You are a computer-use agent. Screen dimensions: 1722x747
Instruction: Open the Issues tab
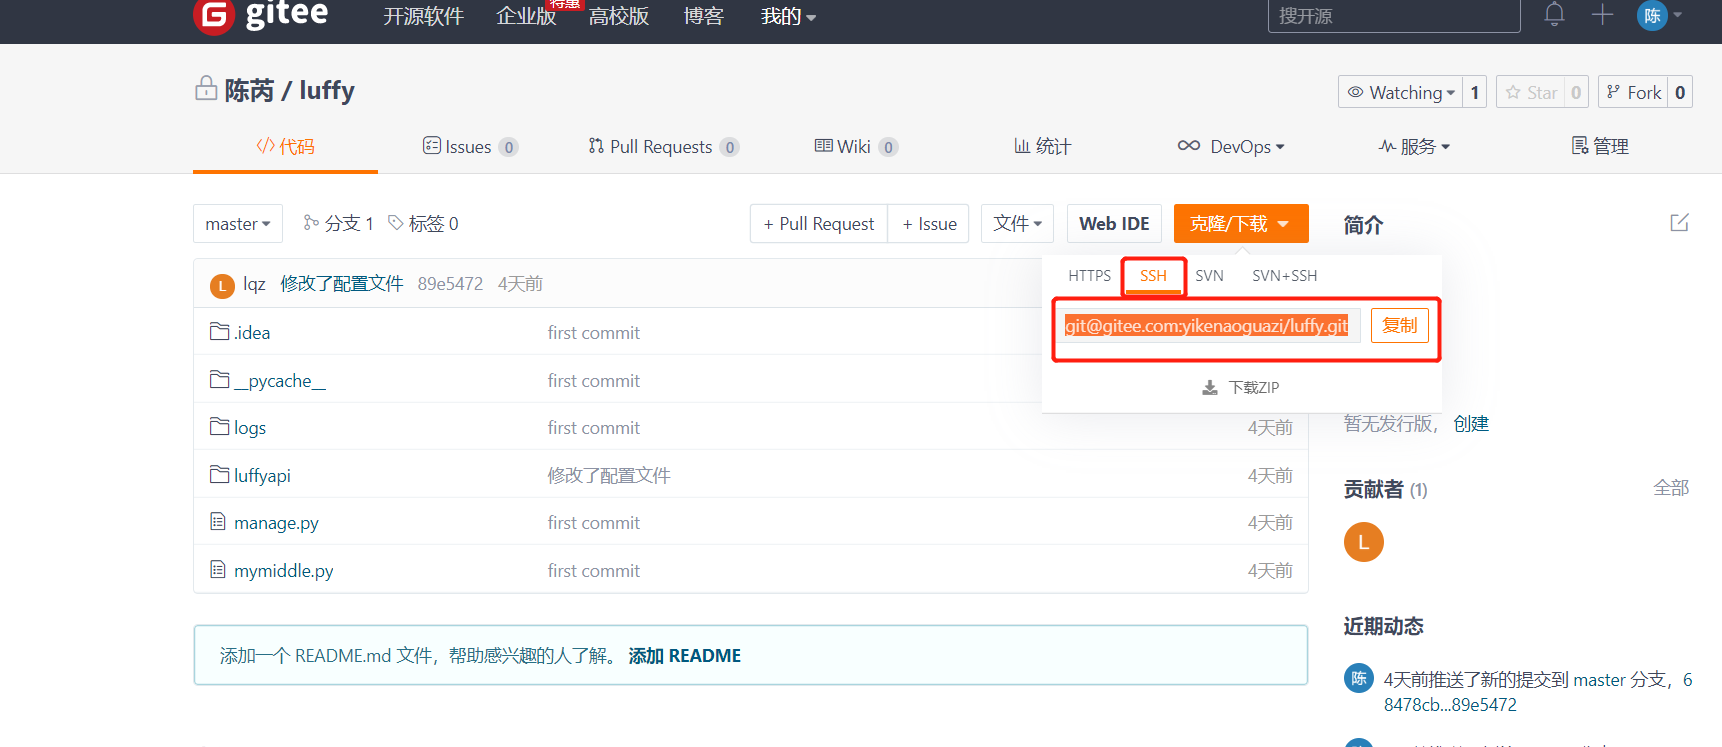point(470,147)
